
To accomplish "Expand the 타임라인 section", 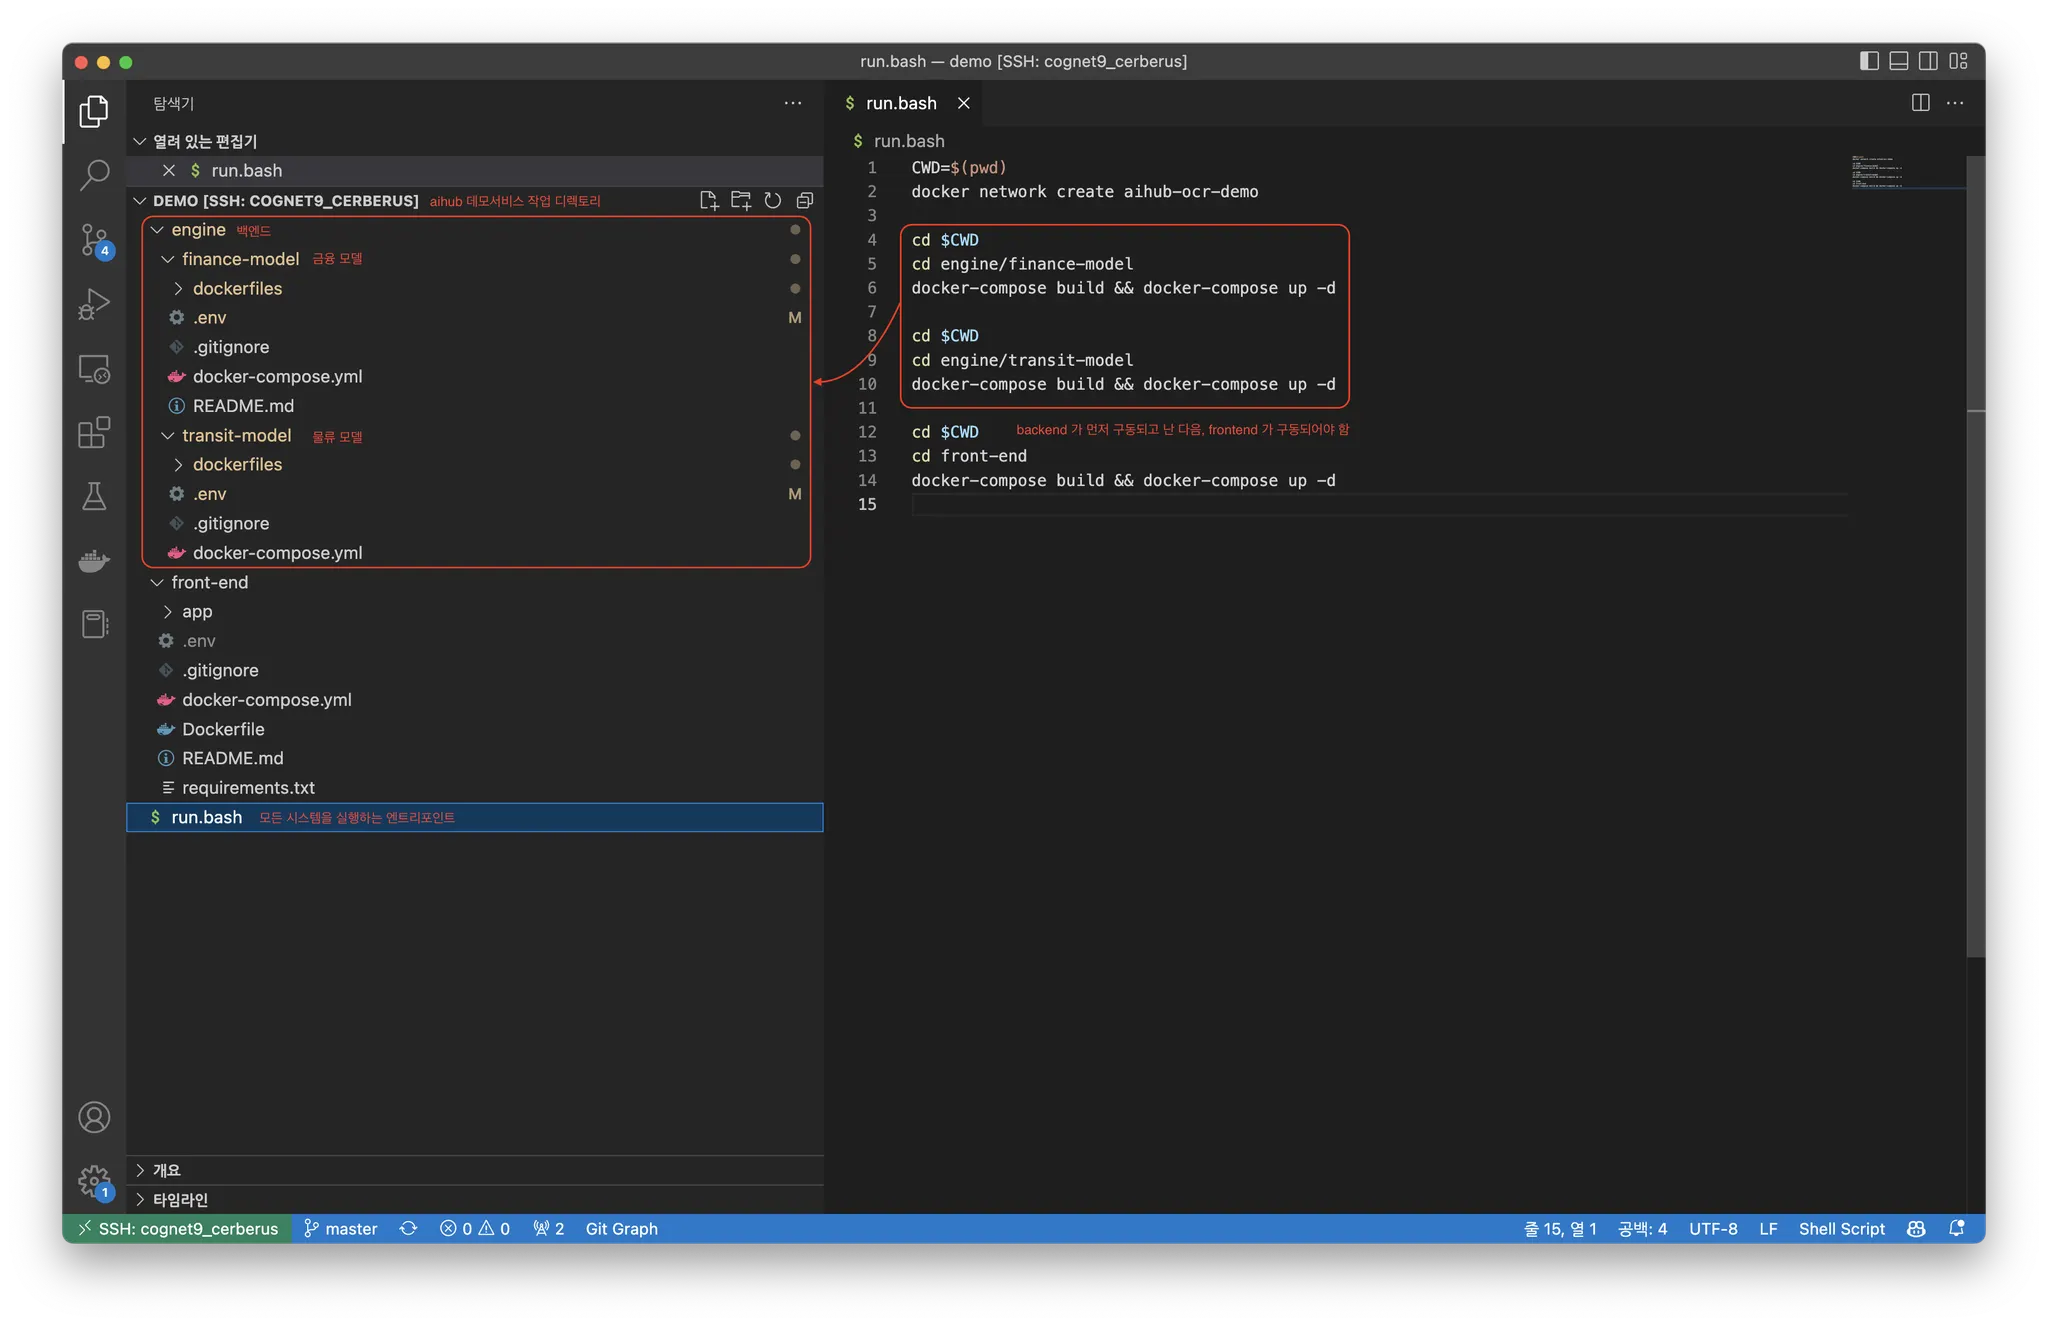I will 180,1199.
